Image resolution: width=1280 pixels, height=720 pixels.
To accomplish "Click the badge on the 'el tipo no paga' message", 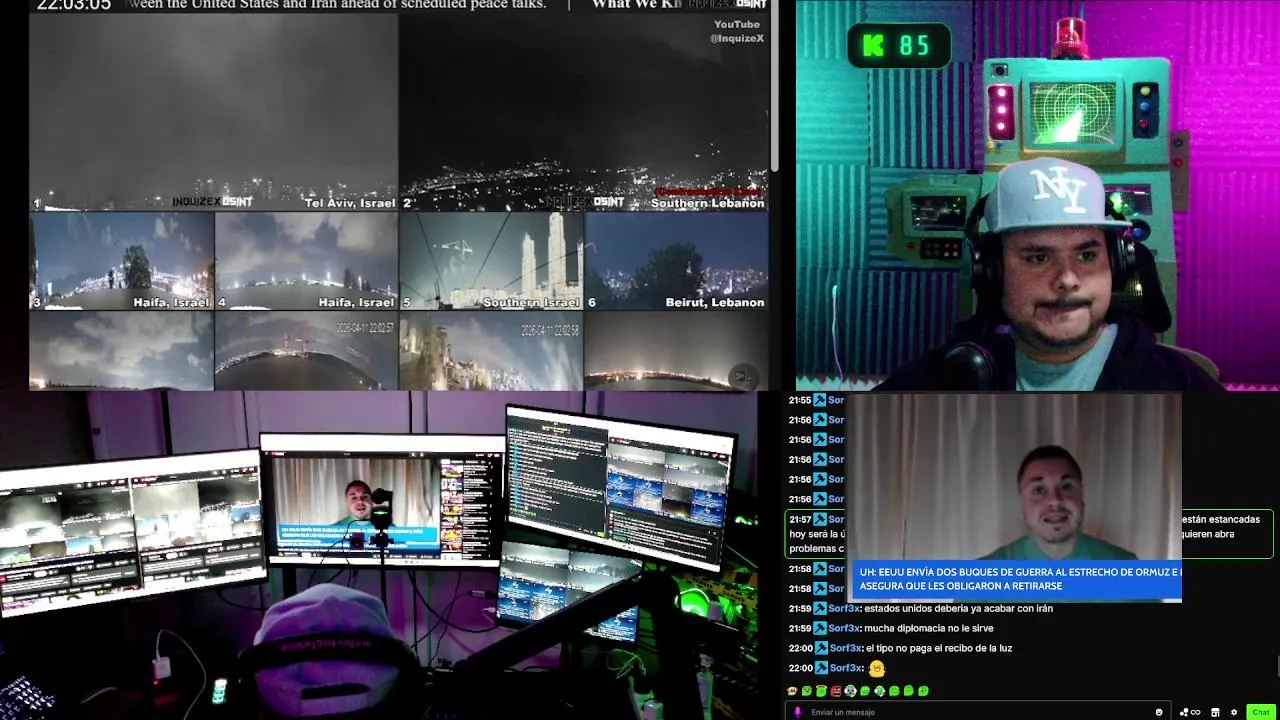I will (x=821, y=648).
